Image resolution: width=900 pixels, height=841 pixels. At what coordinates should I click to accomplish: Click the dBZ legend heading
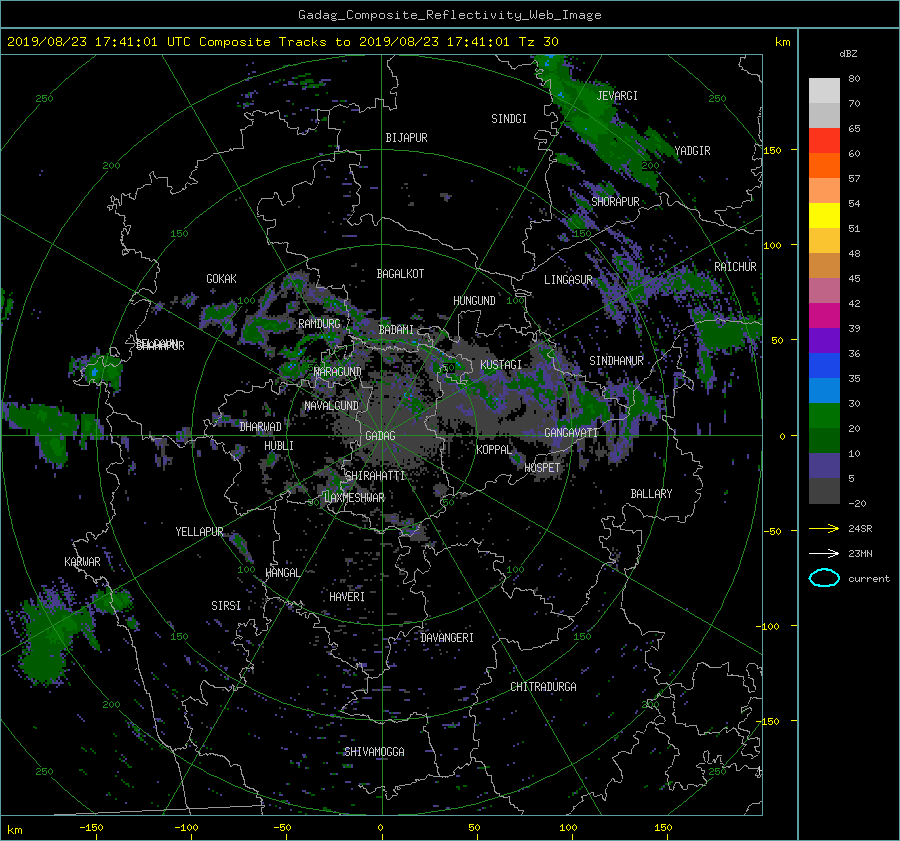pyautogui.click(x=848, y=54)
